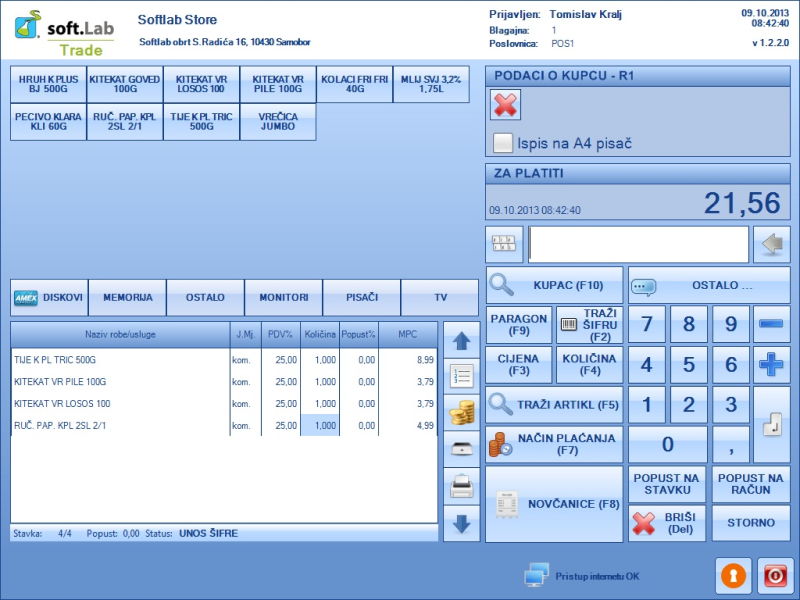The width and height of the screenshot is (800, 600).
Task: Open the on-screen keyboard icon
Action: coord(504,244)
